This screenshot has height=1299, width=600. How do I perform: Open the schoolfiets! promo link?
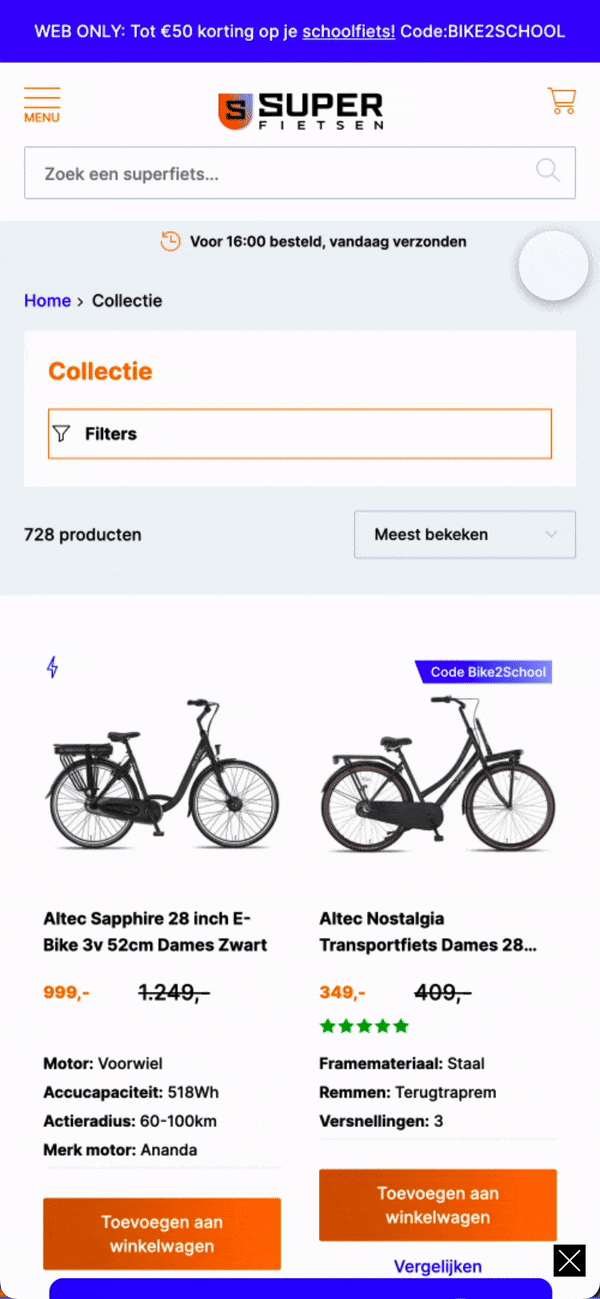349,31
